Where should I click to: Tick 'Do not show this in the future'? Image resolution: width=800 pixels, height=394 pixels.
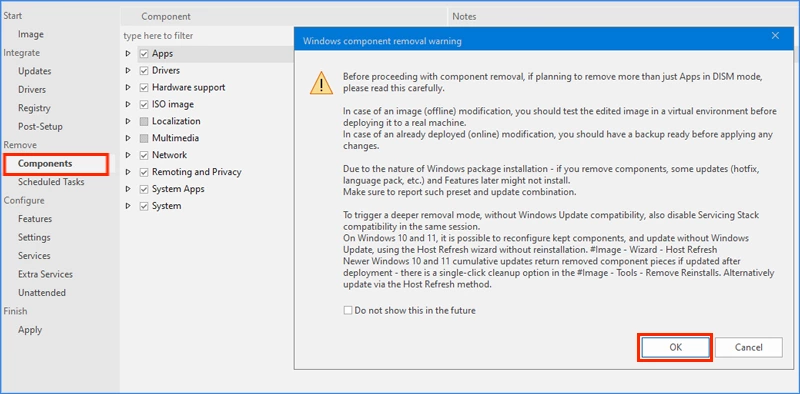(348, 310)
